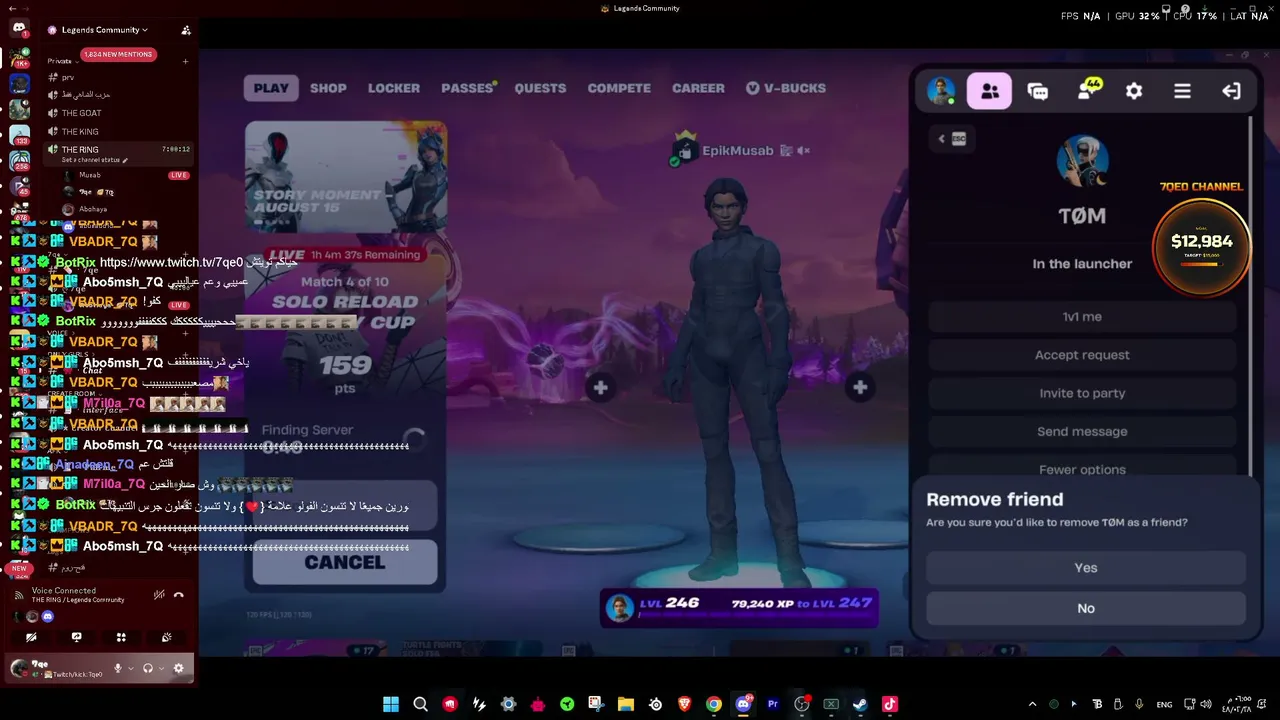
Task: Click the invite members icon beside Legends Community
Action: coord(186,30)
